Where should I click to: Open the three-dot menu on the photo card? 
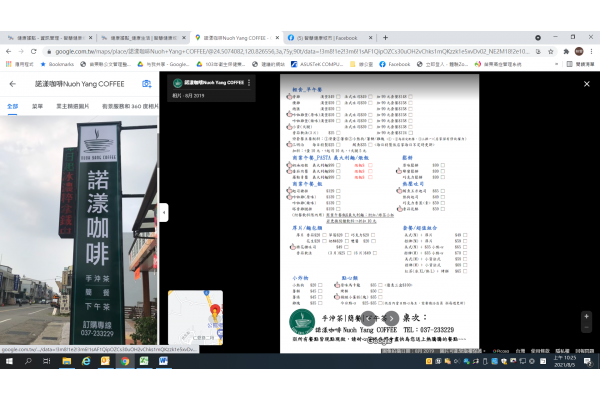pyautogui.click(x=249, y=83)
